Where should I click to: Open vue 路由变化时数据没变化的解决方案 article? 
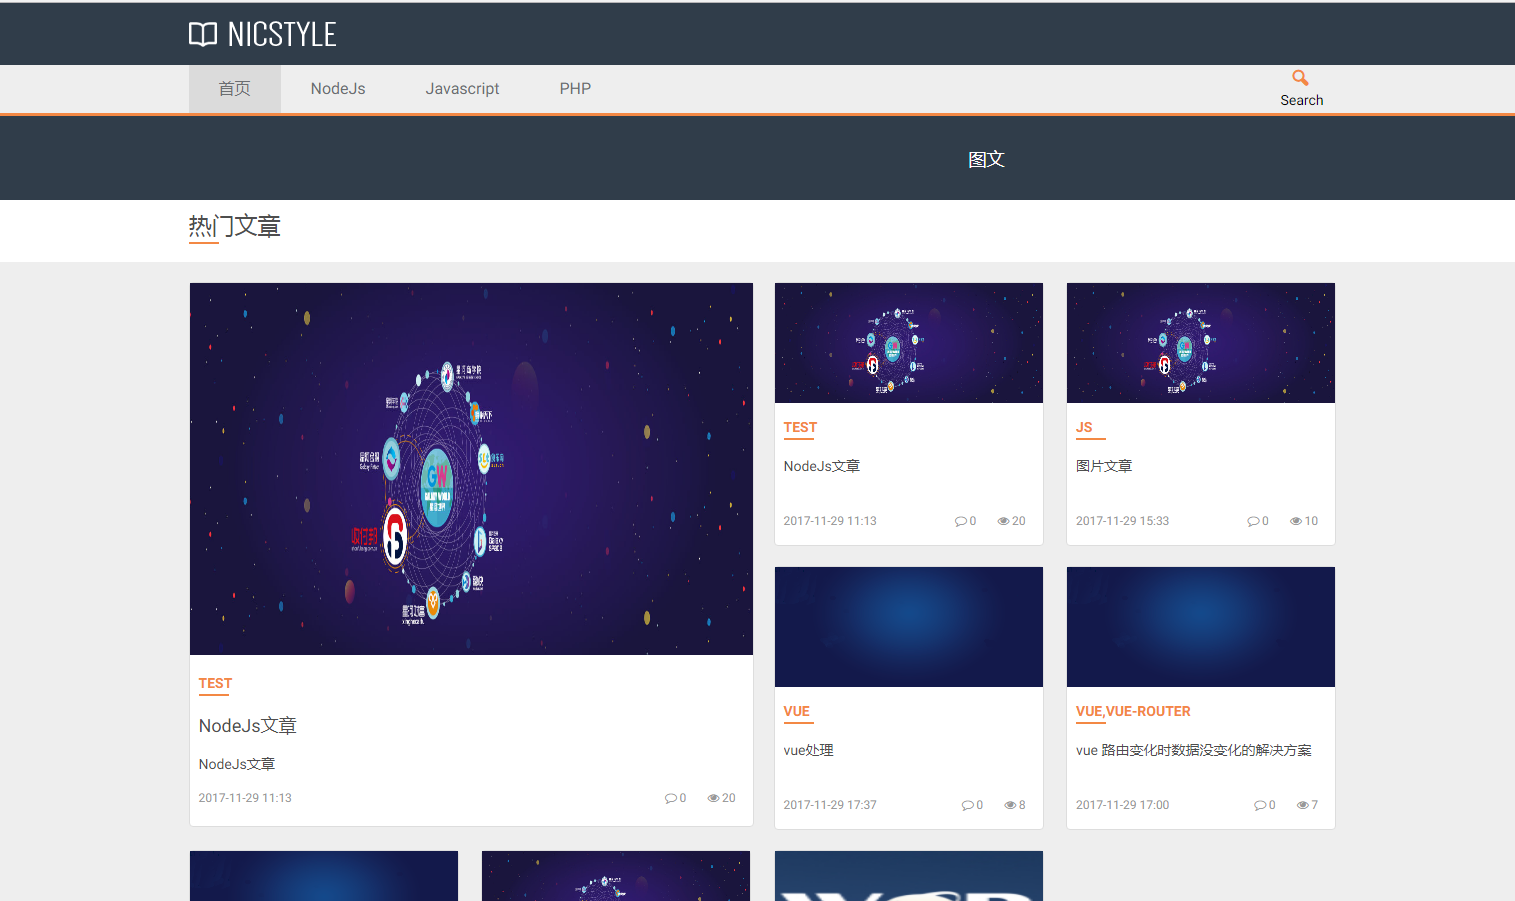[x=1194, y=750]
